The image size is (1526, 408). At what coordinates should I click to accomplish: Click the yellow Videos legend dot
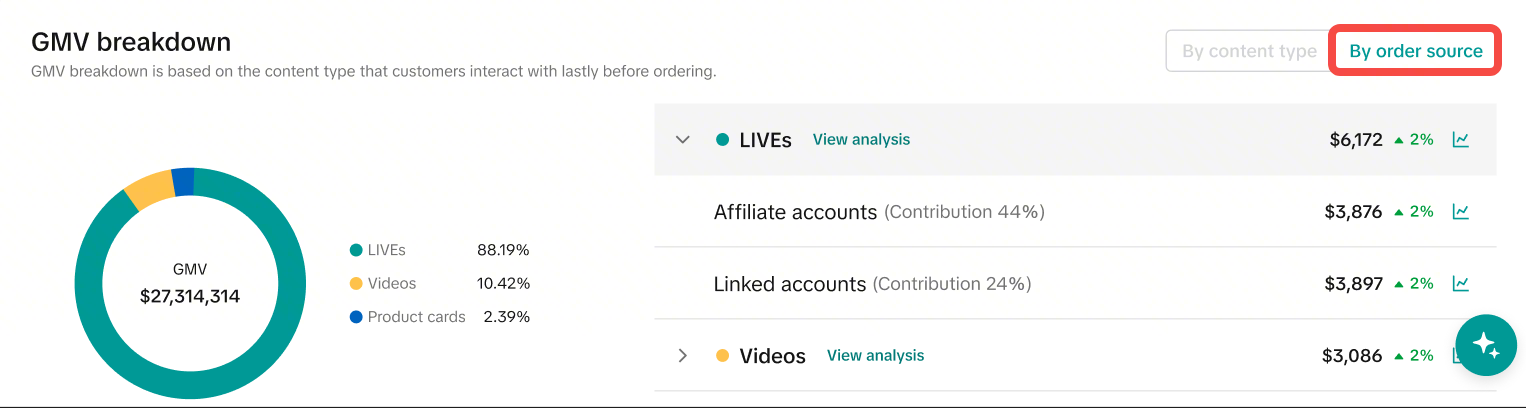click(x=355, y=284)
